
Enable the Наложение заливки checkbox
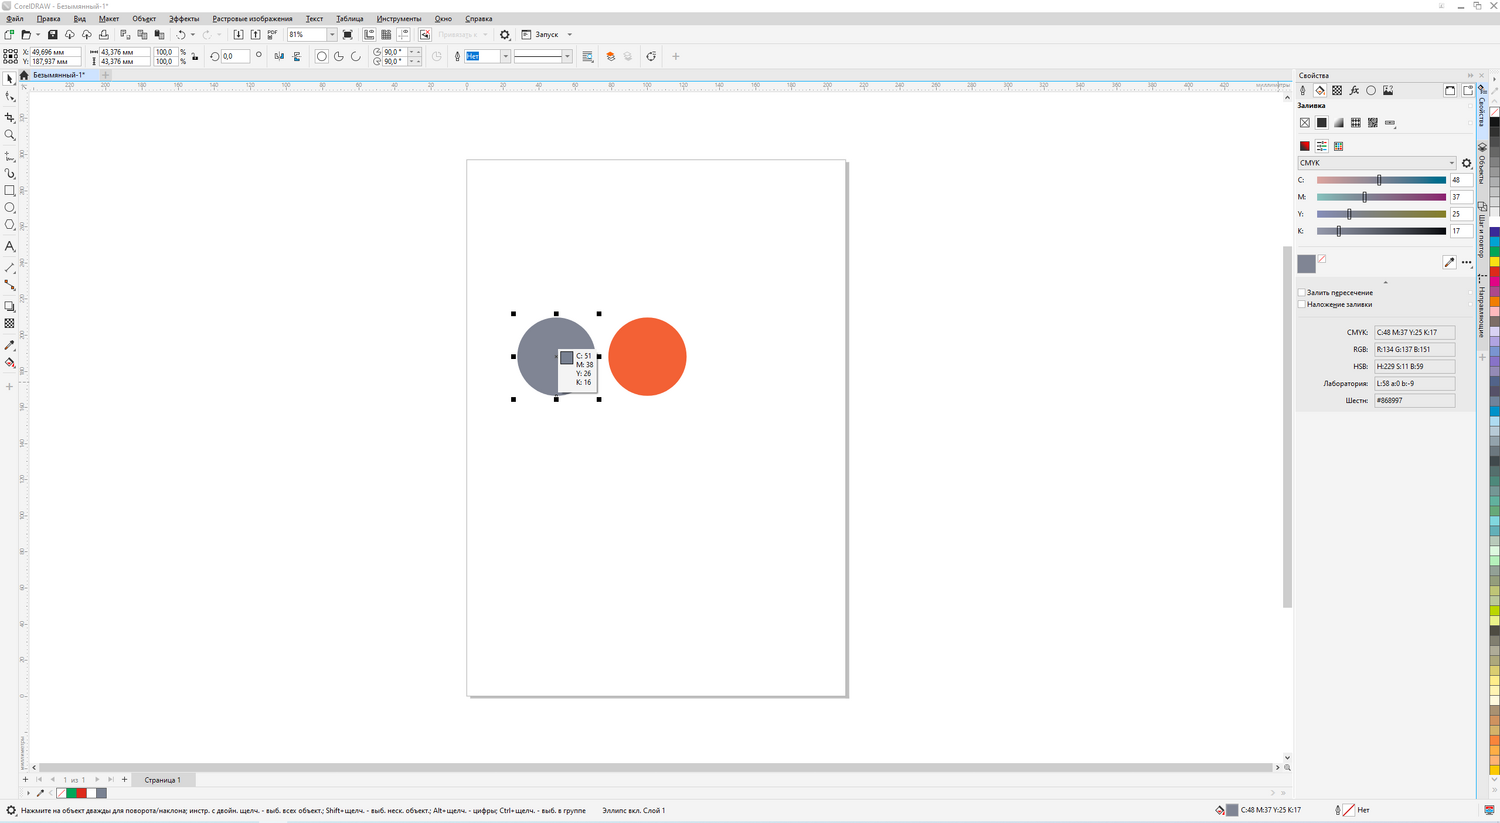click(1302, 305)
